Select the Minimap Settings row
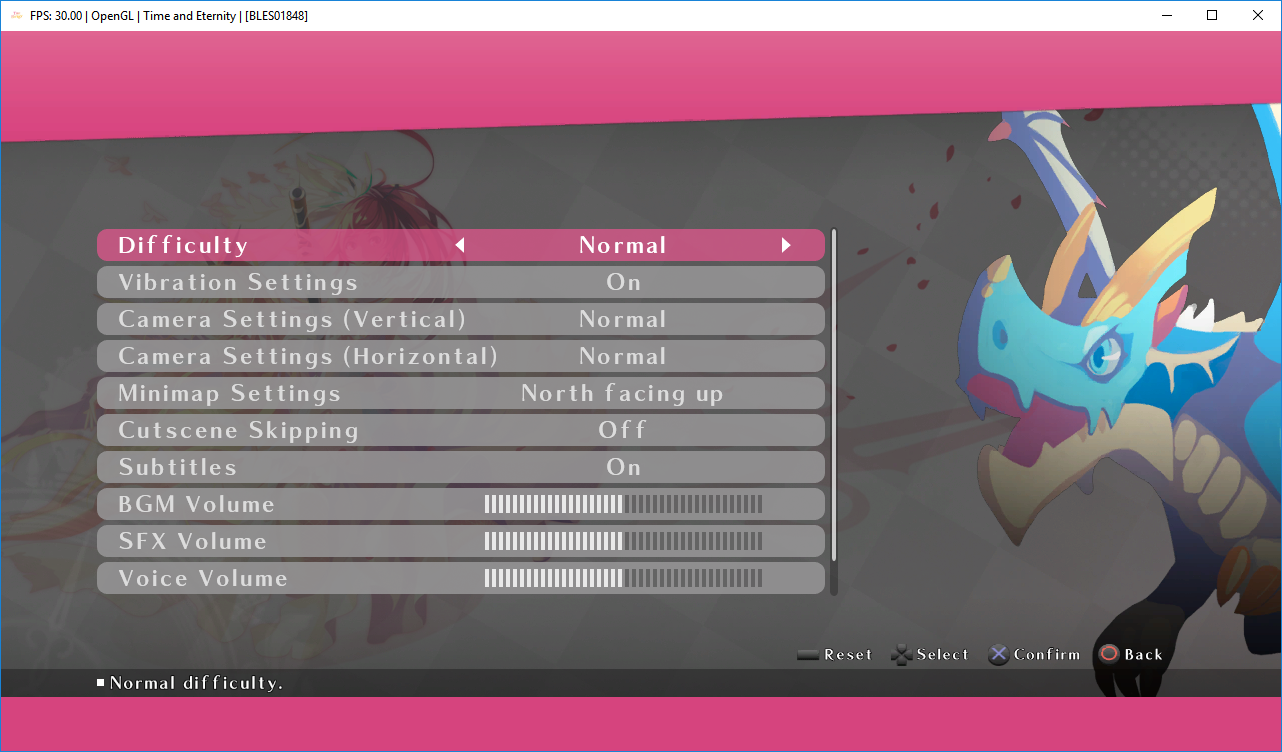Screen dimensions: 1282x752 [x=461, y=393]
